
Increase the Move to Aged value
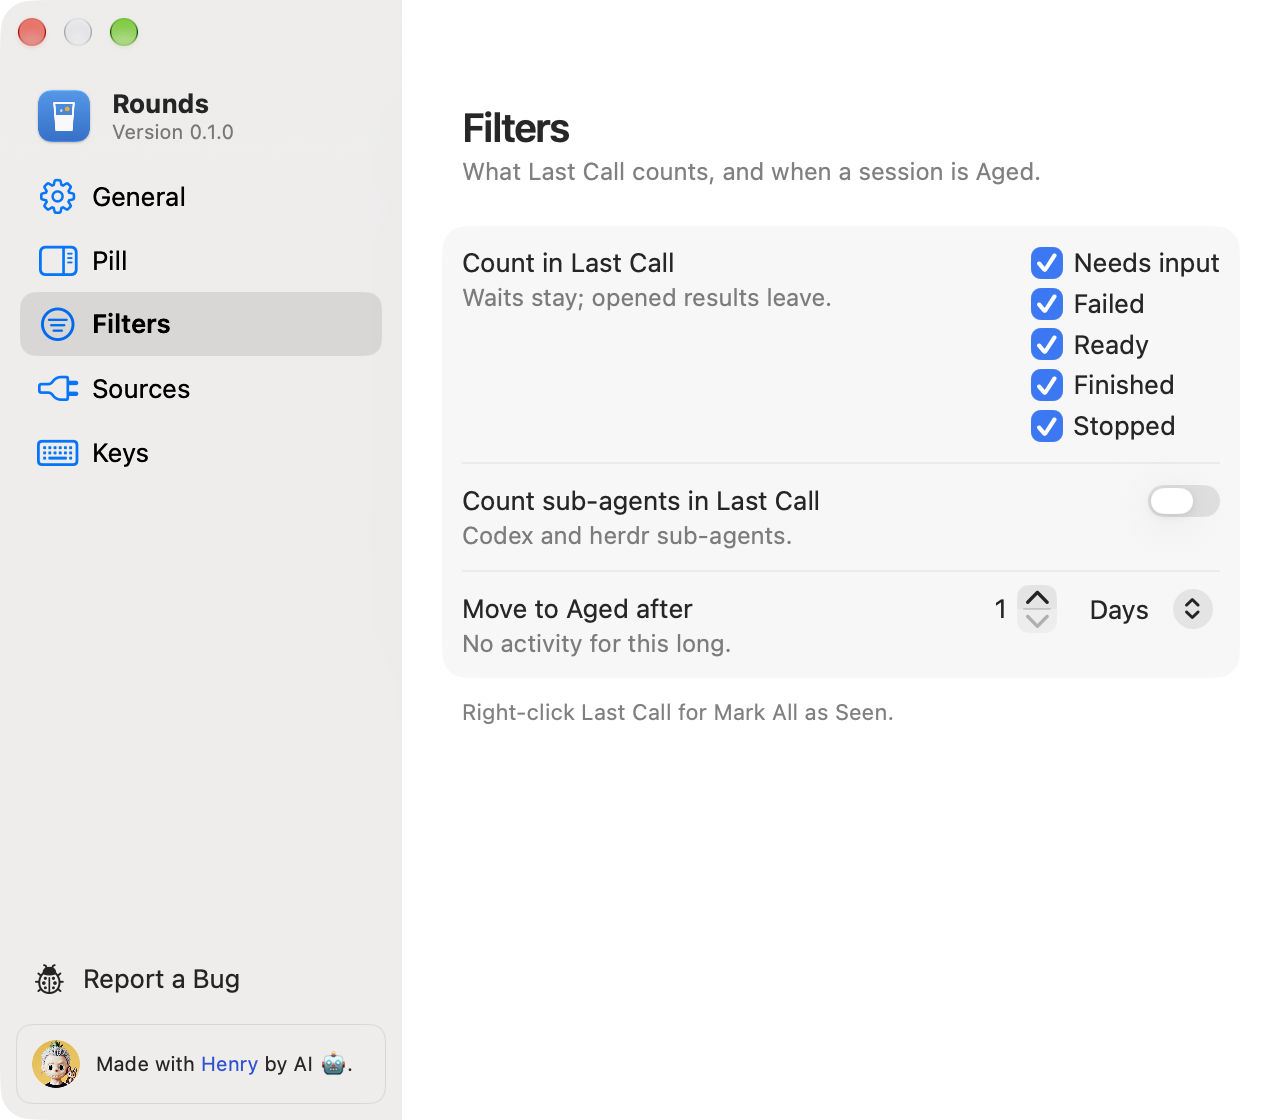[1037, 598]
